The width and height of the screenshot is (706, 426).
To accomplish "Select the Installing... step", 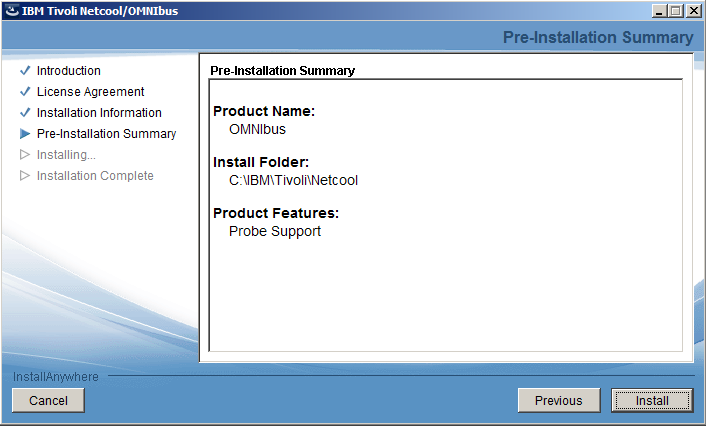I will pos(66,155).
